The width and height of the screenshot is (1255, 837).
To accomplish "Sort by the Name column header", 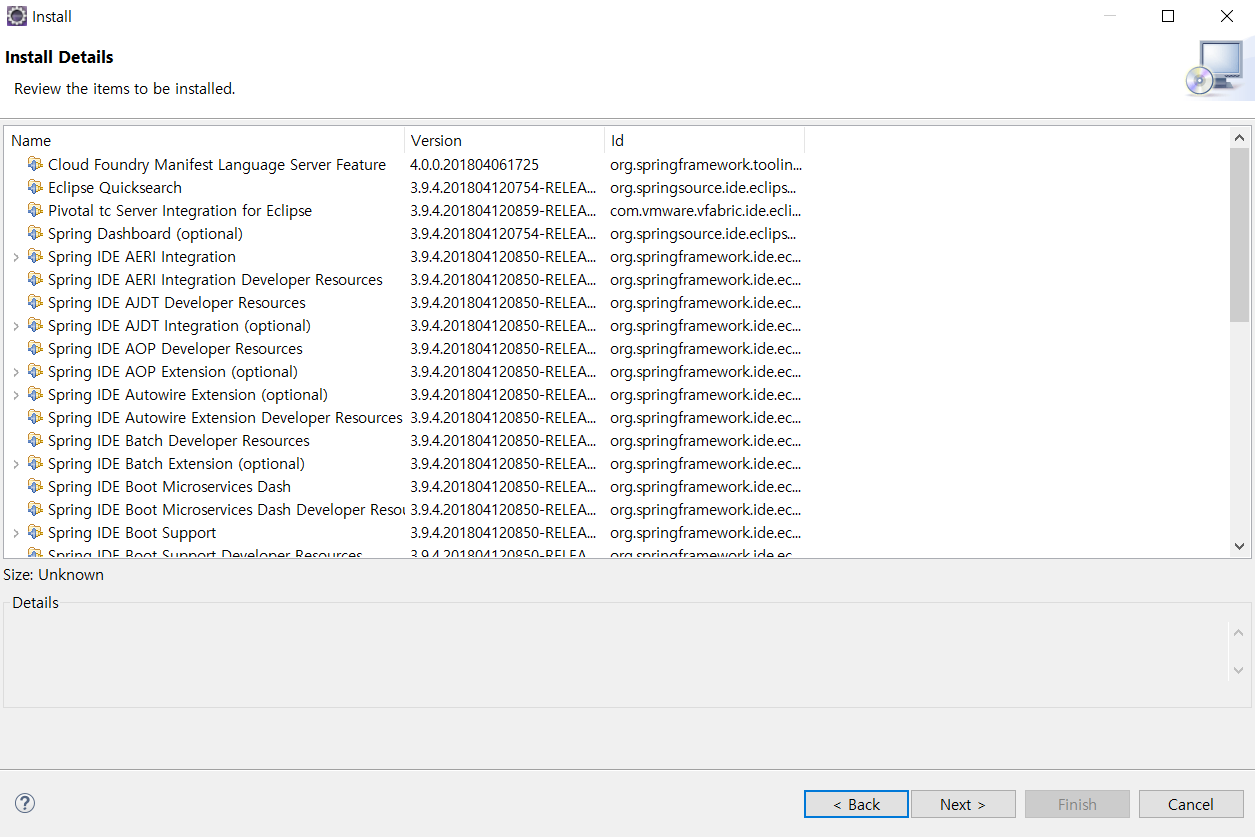I will (x=204, y=140).
